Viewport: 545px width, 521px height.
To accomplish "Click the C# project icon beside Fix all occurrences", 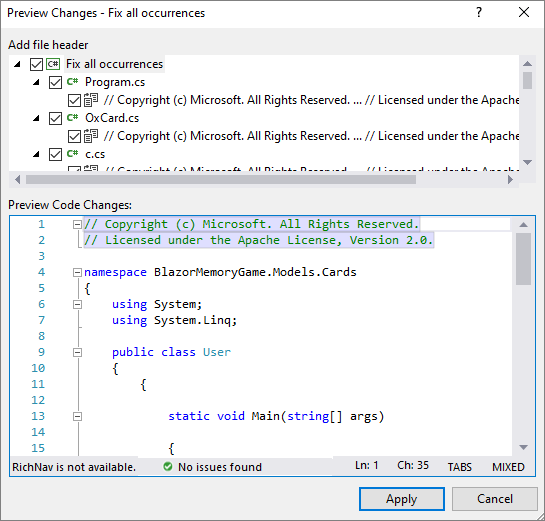I will point(53,64).
